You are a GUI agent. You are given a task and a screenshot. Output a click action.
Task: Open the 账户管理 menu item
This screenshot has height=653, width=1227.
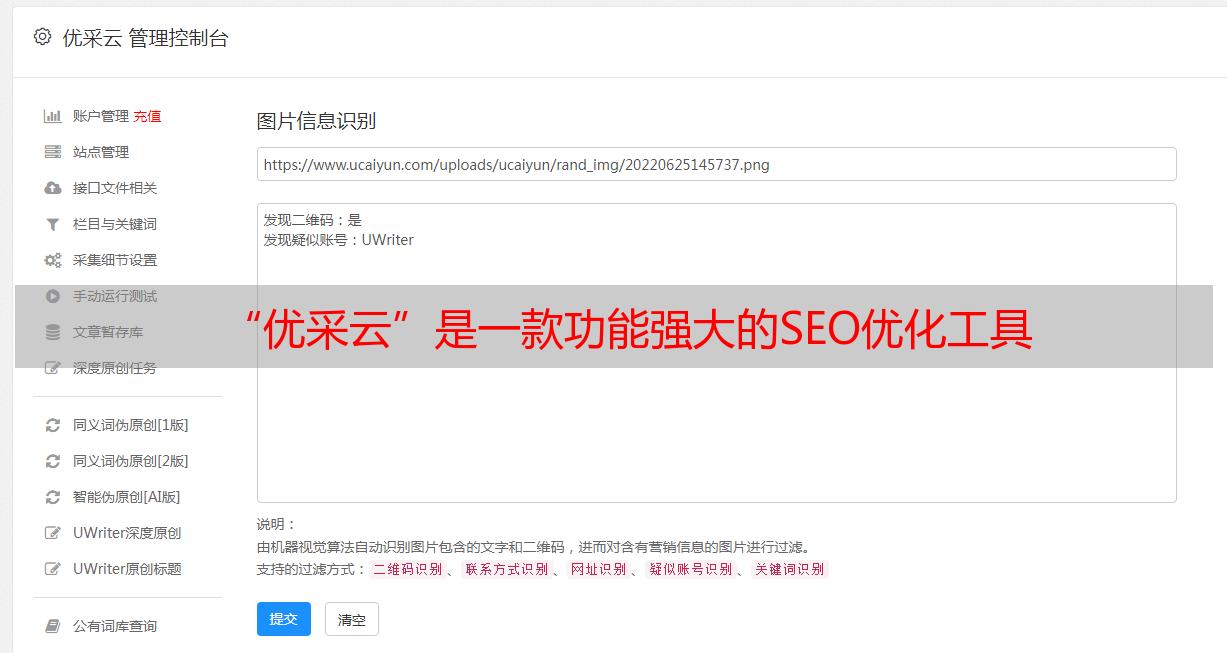101,116
